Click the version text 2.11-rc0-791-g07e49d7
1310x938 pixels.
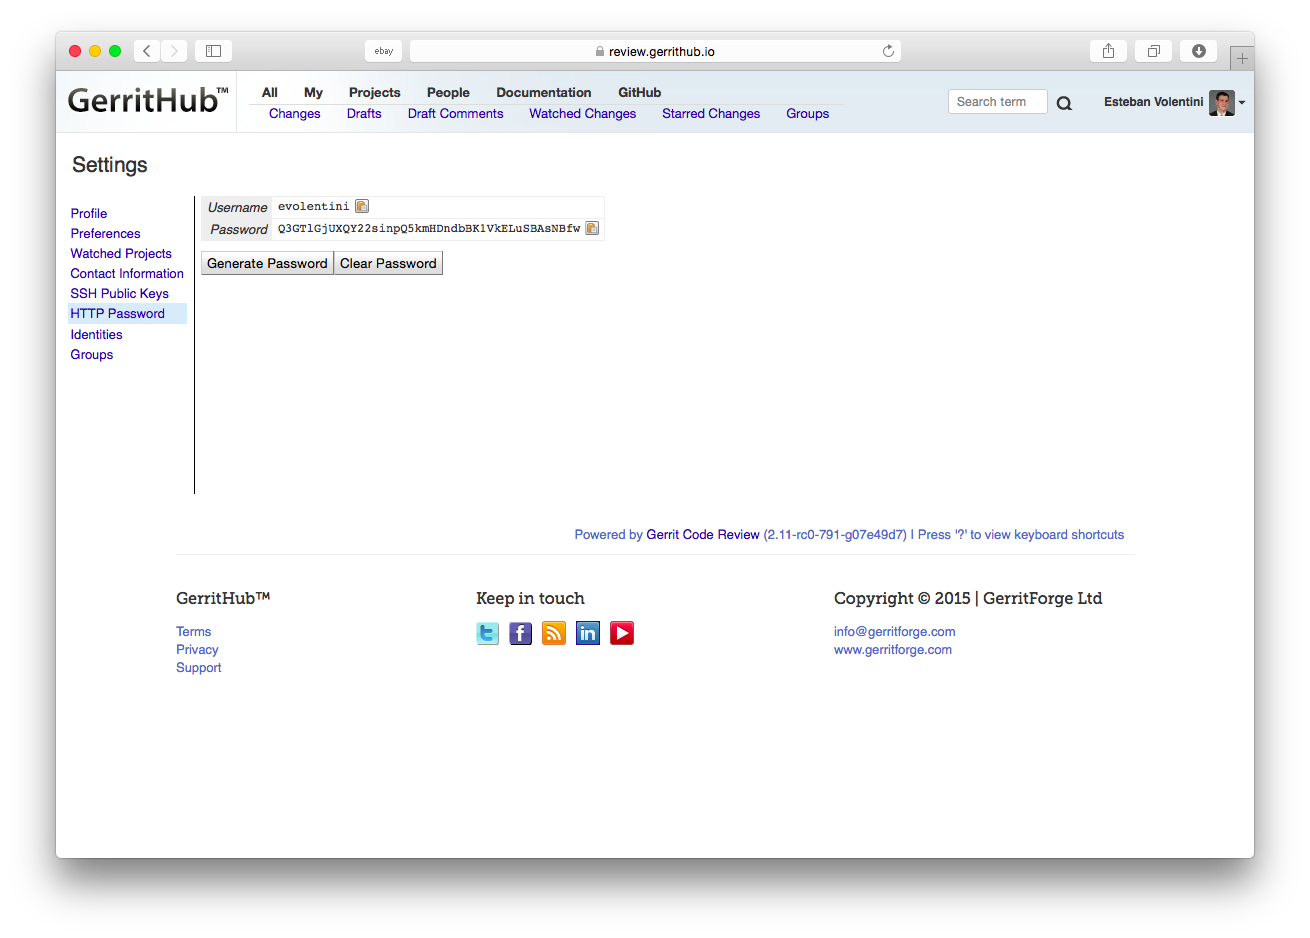835,534
